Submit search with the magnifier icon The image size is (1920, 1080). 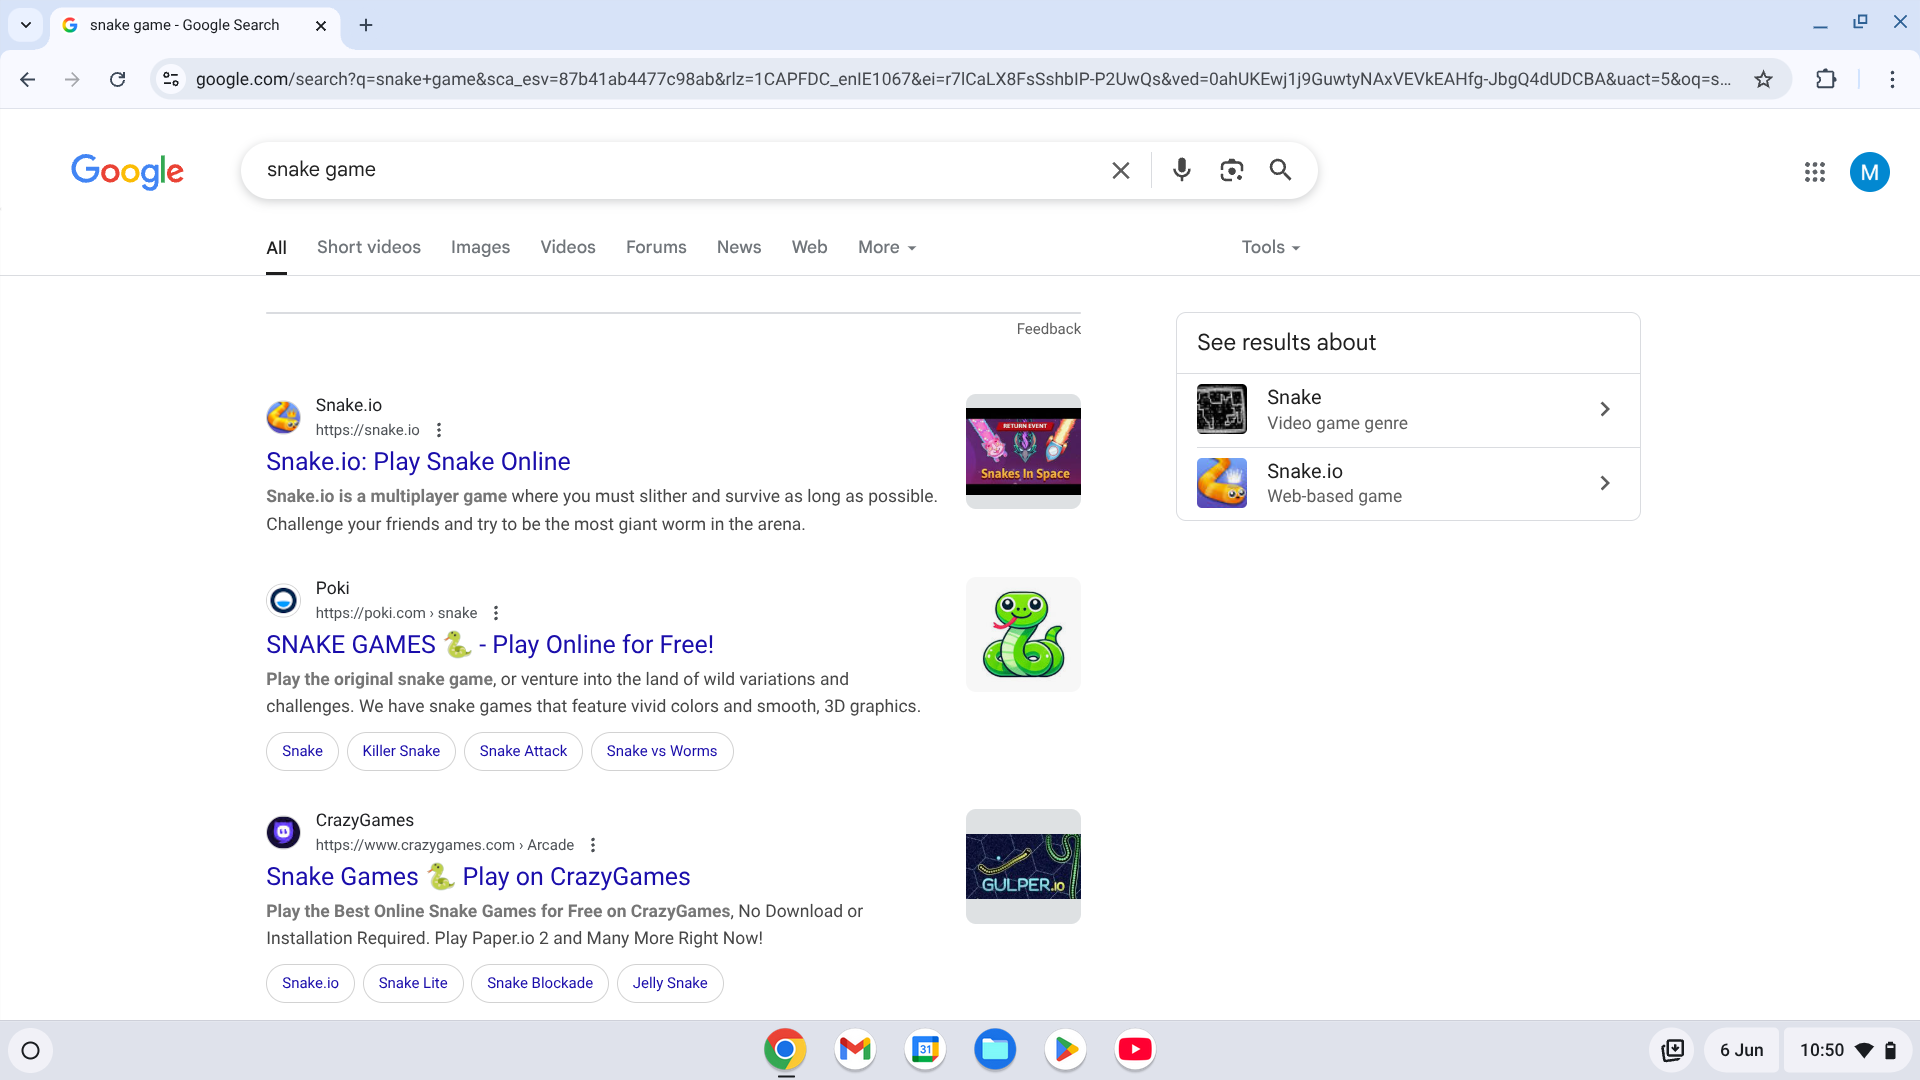click(1280, 170)
